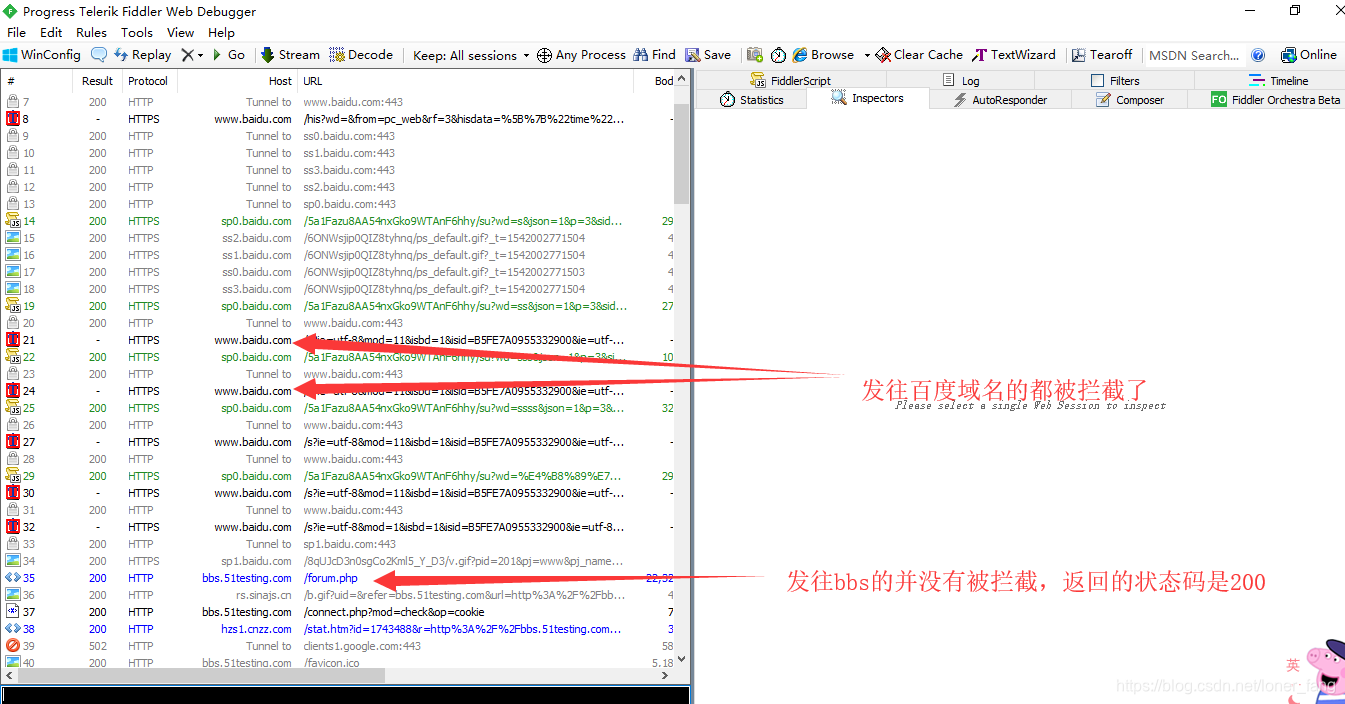Image resolution: width=1345 pixels, height=704 pixels.
Task: Select session 29 sp0.baidu.com row
Action: point(338,476)
